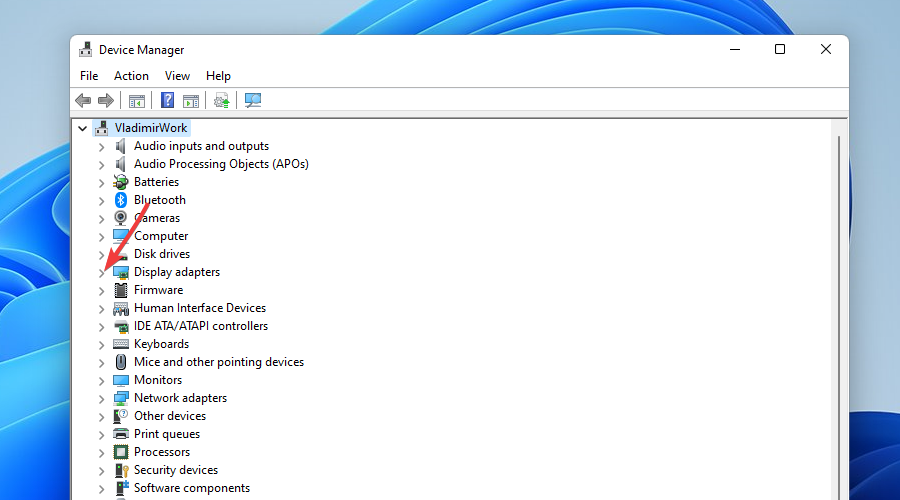The width and height of the screenshot is (900, 500).
Task: Open the Help menu
Action: (x=218, y=76)
